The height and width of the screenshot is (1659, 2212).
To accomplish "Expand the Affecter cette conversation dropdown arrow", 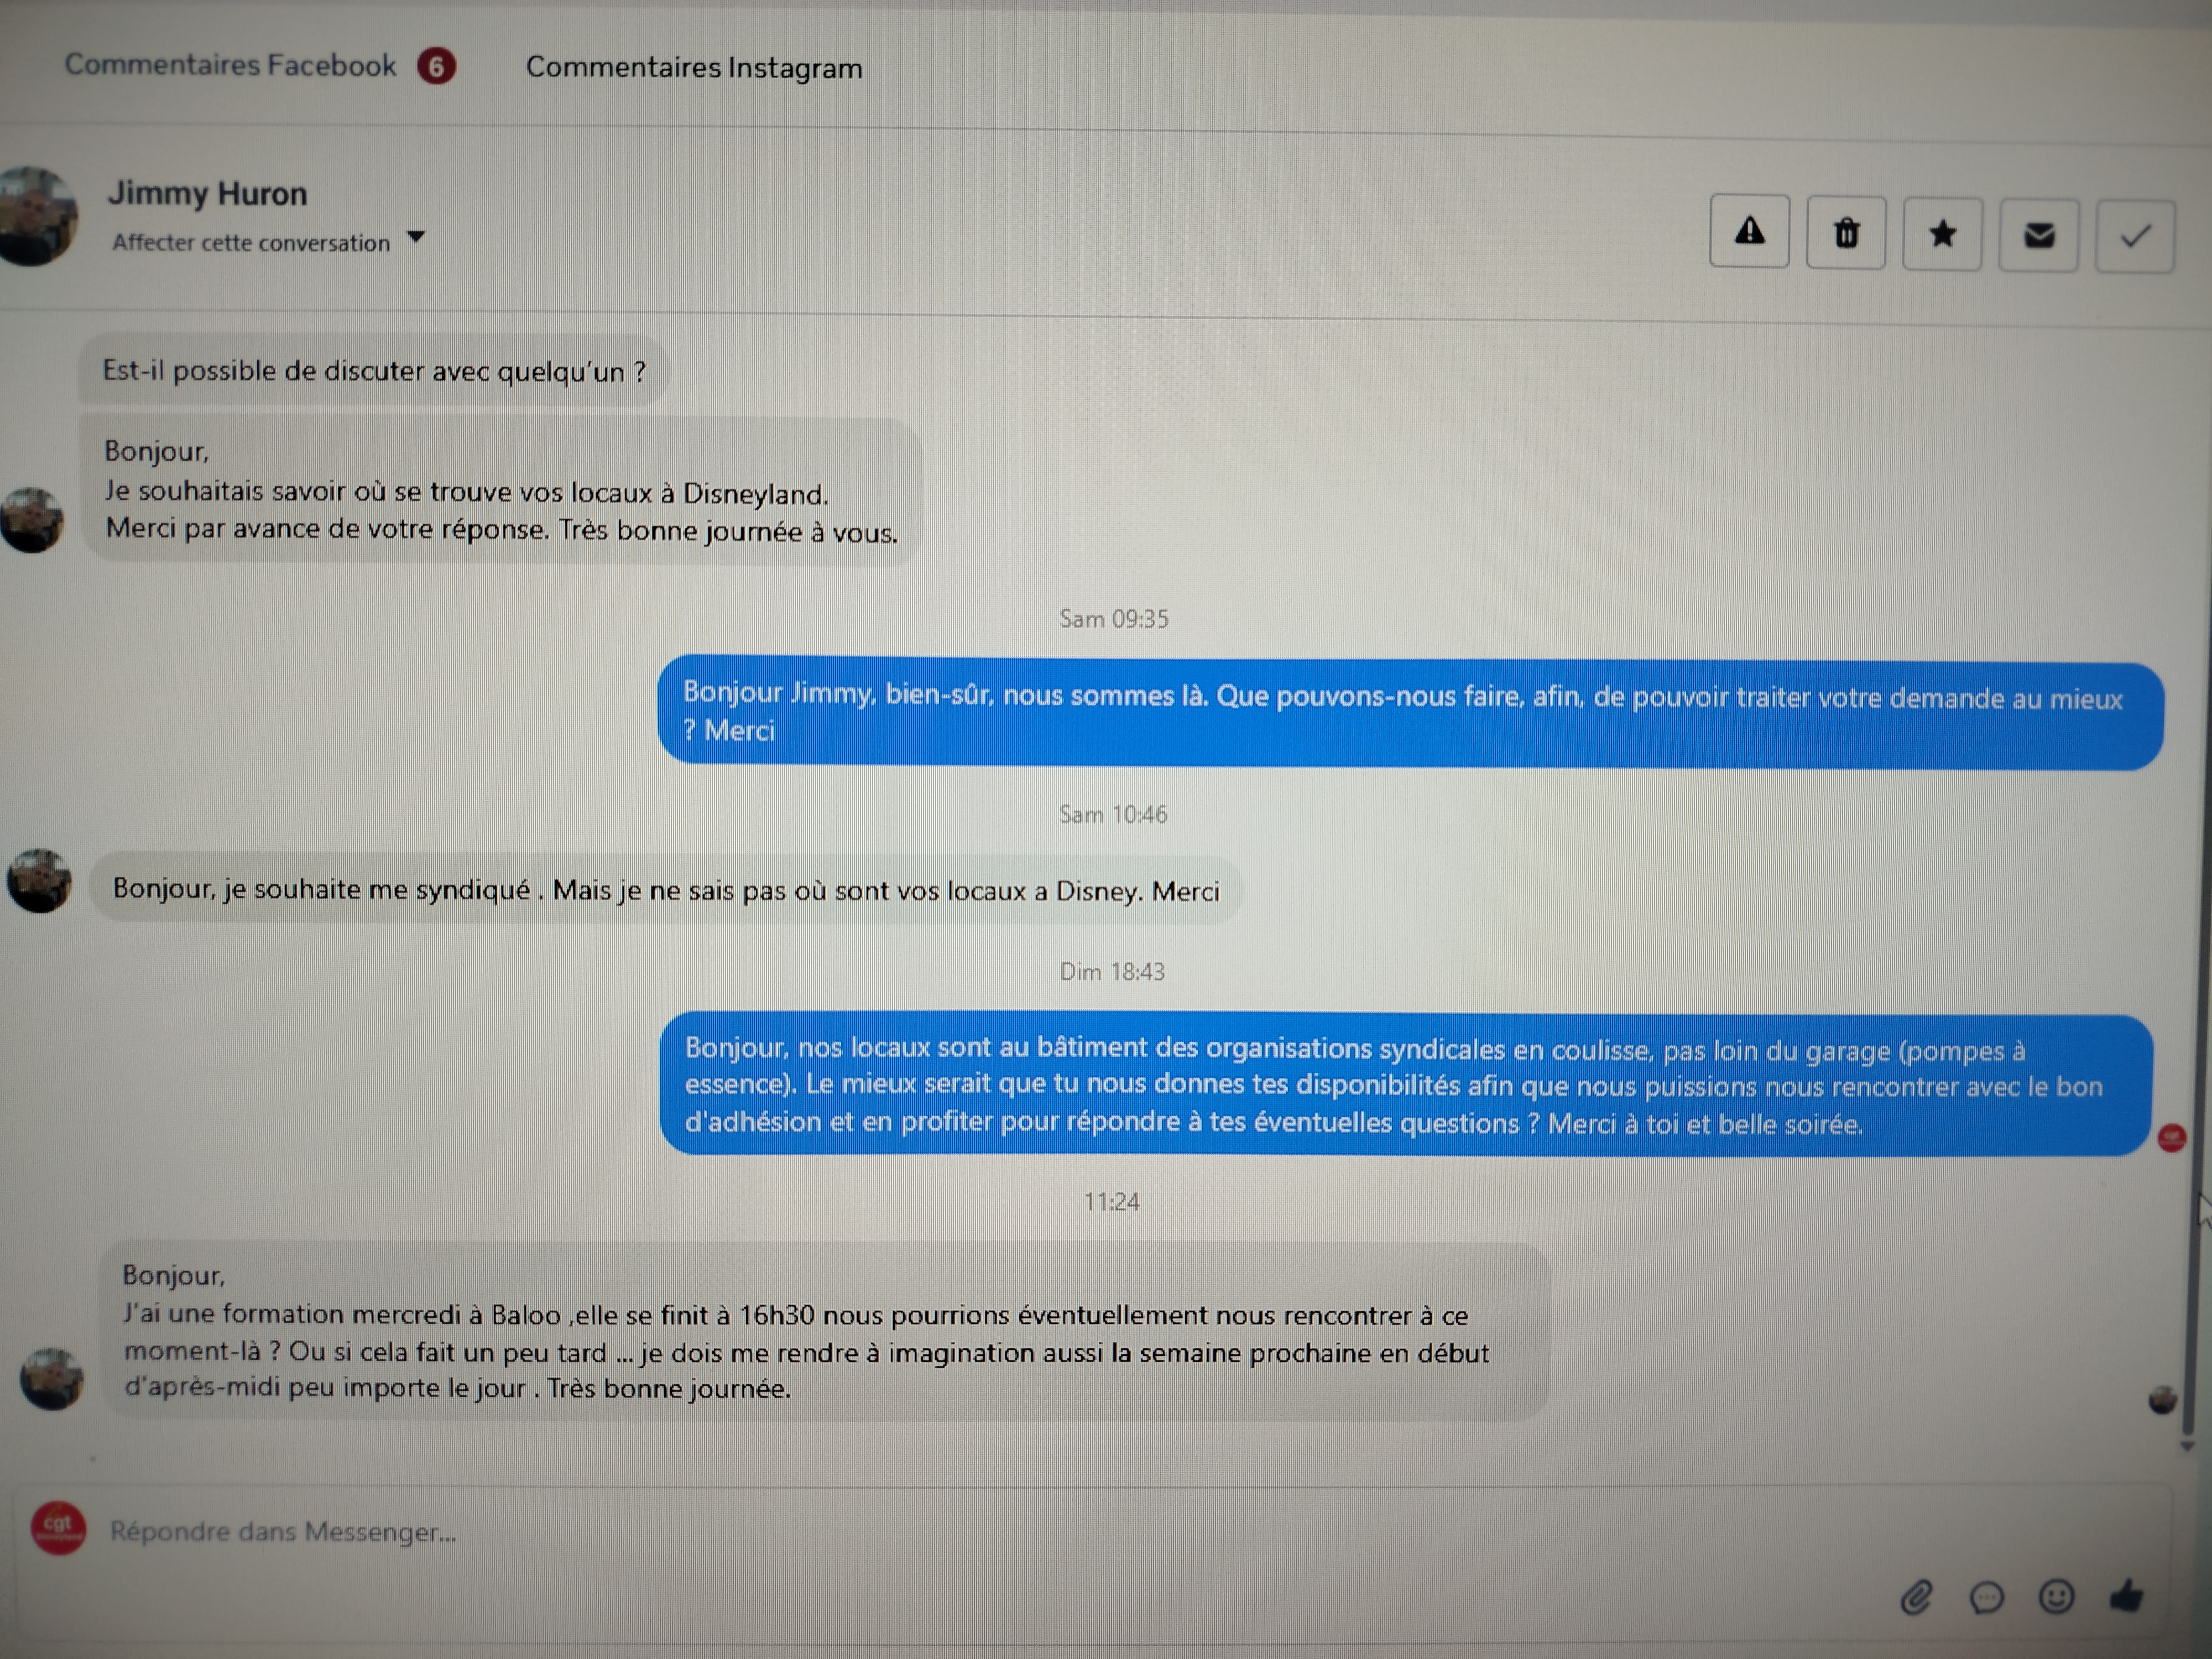I will tap(416, 238).
